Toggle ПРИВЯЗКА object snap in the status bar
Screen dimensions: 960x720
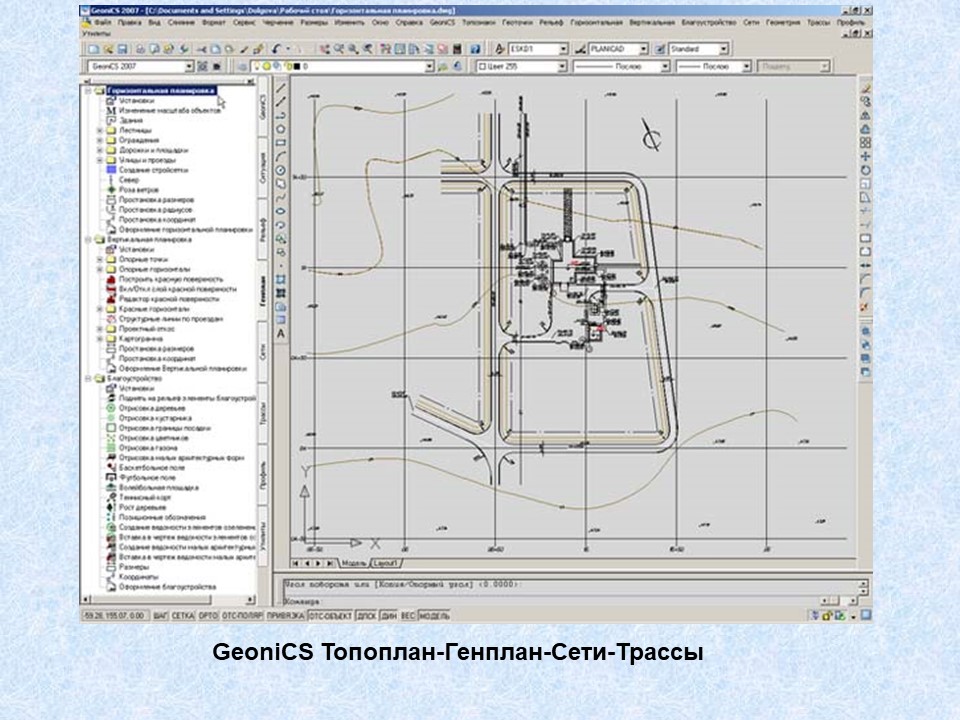tap(285, 615)
